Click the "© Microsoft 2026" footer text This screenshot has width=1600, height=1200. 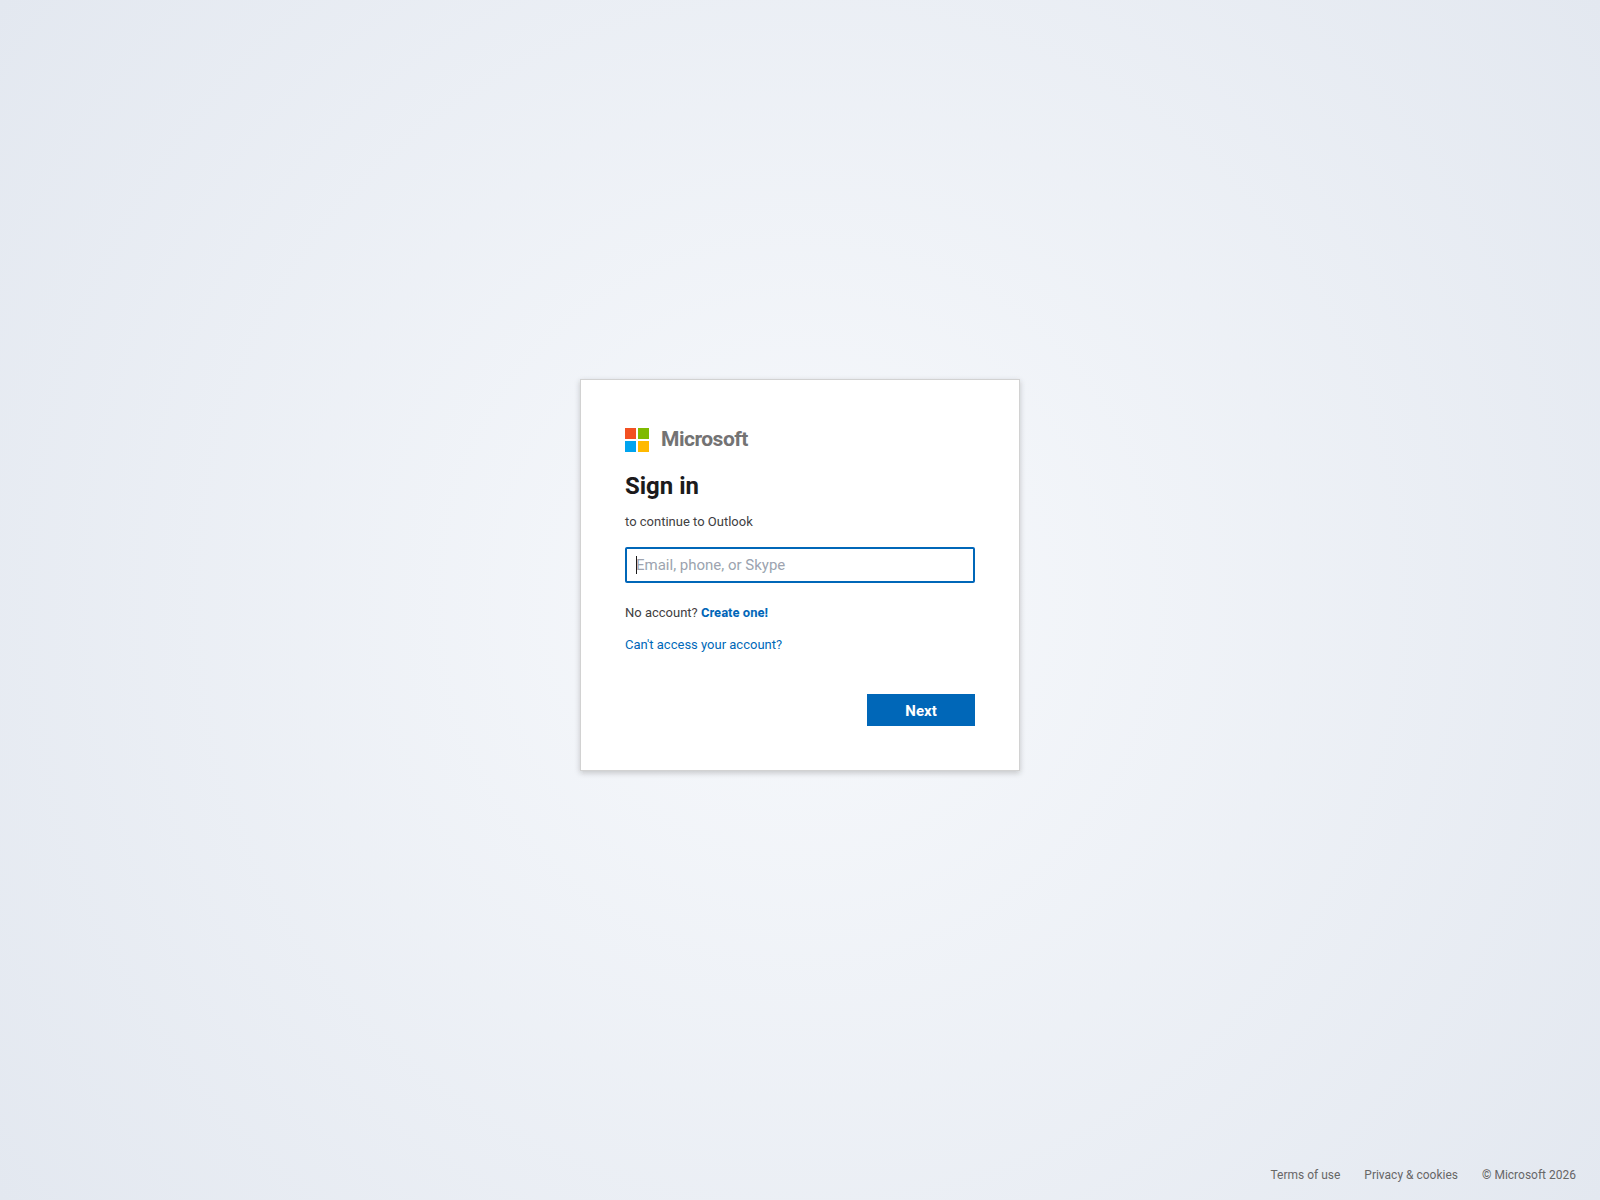1529,1175
